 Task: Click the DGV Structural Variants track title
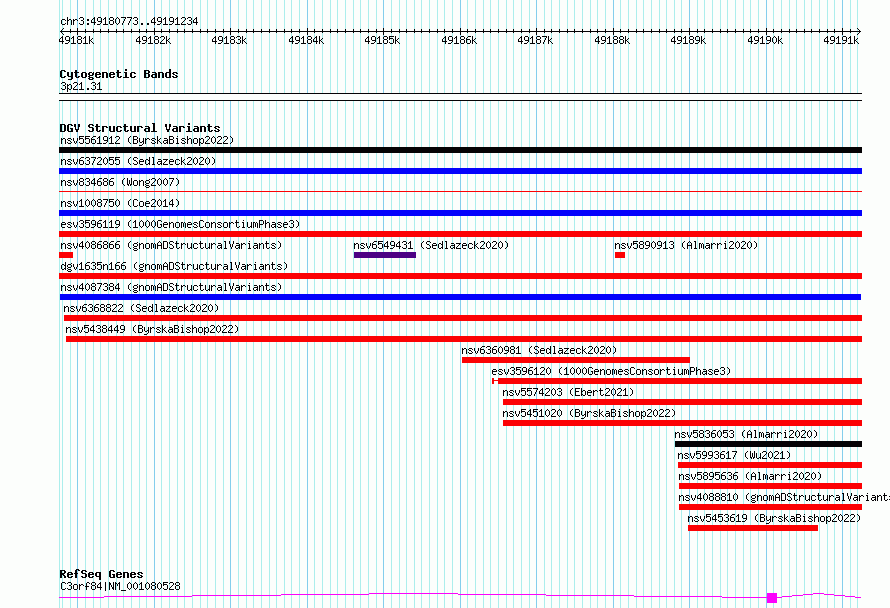click(140, 128)
